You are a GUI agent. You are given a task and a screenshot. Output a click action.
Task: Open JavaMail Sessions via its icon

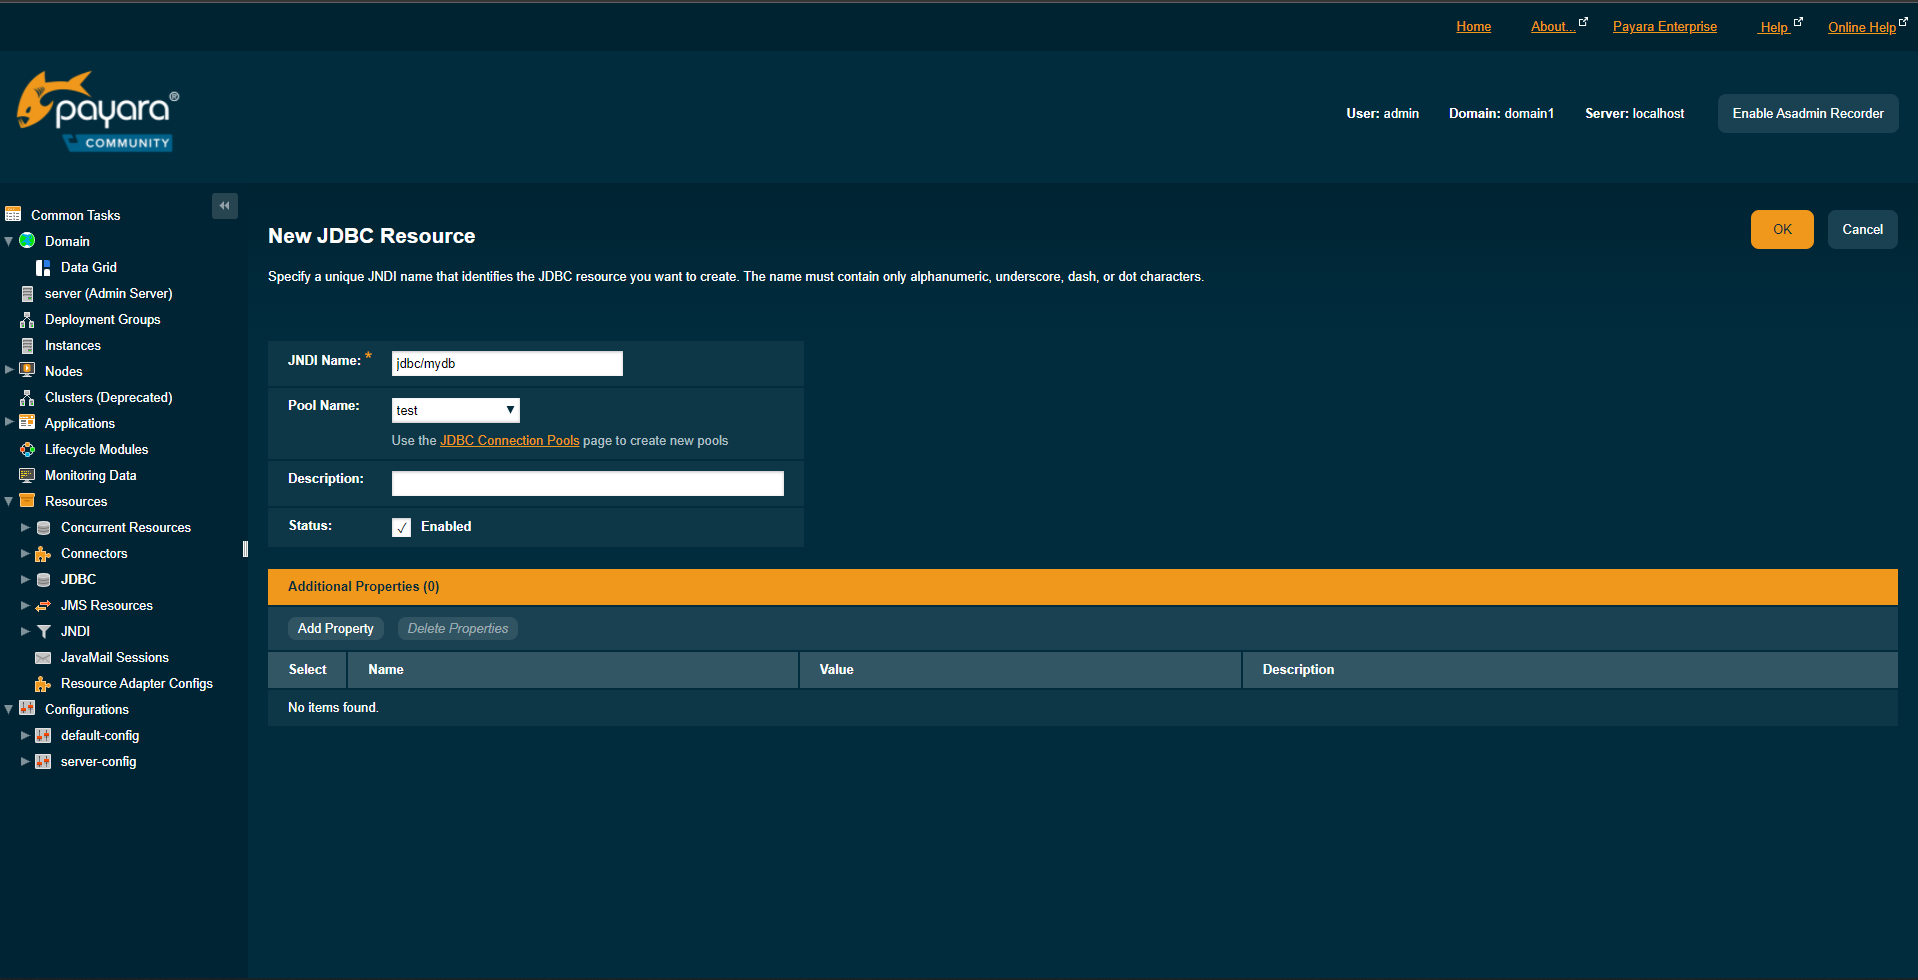tap(44, 657)
